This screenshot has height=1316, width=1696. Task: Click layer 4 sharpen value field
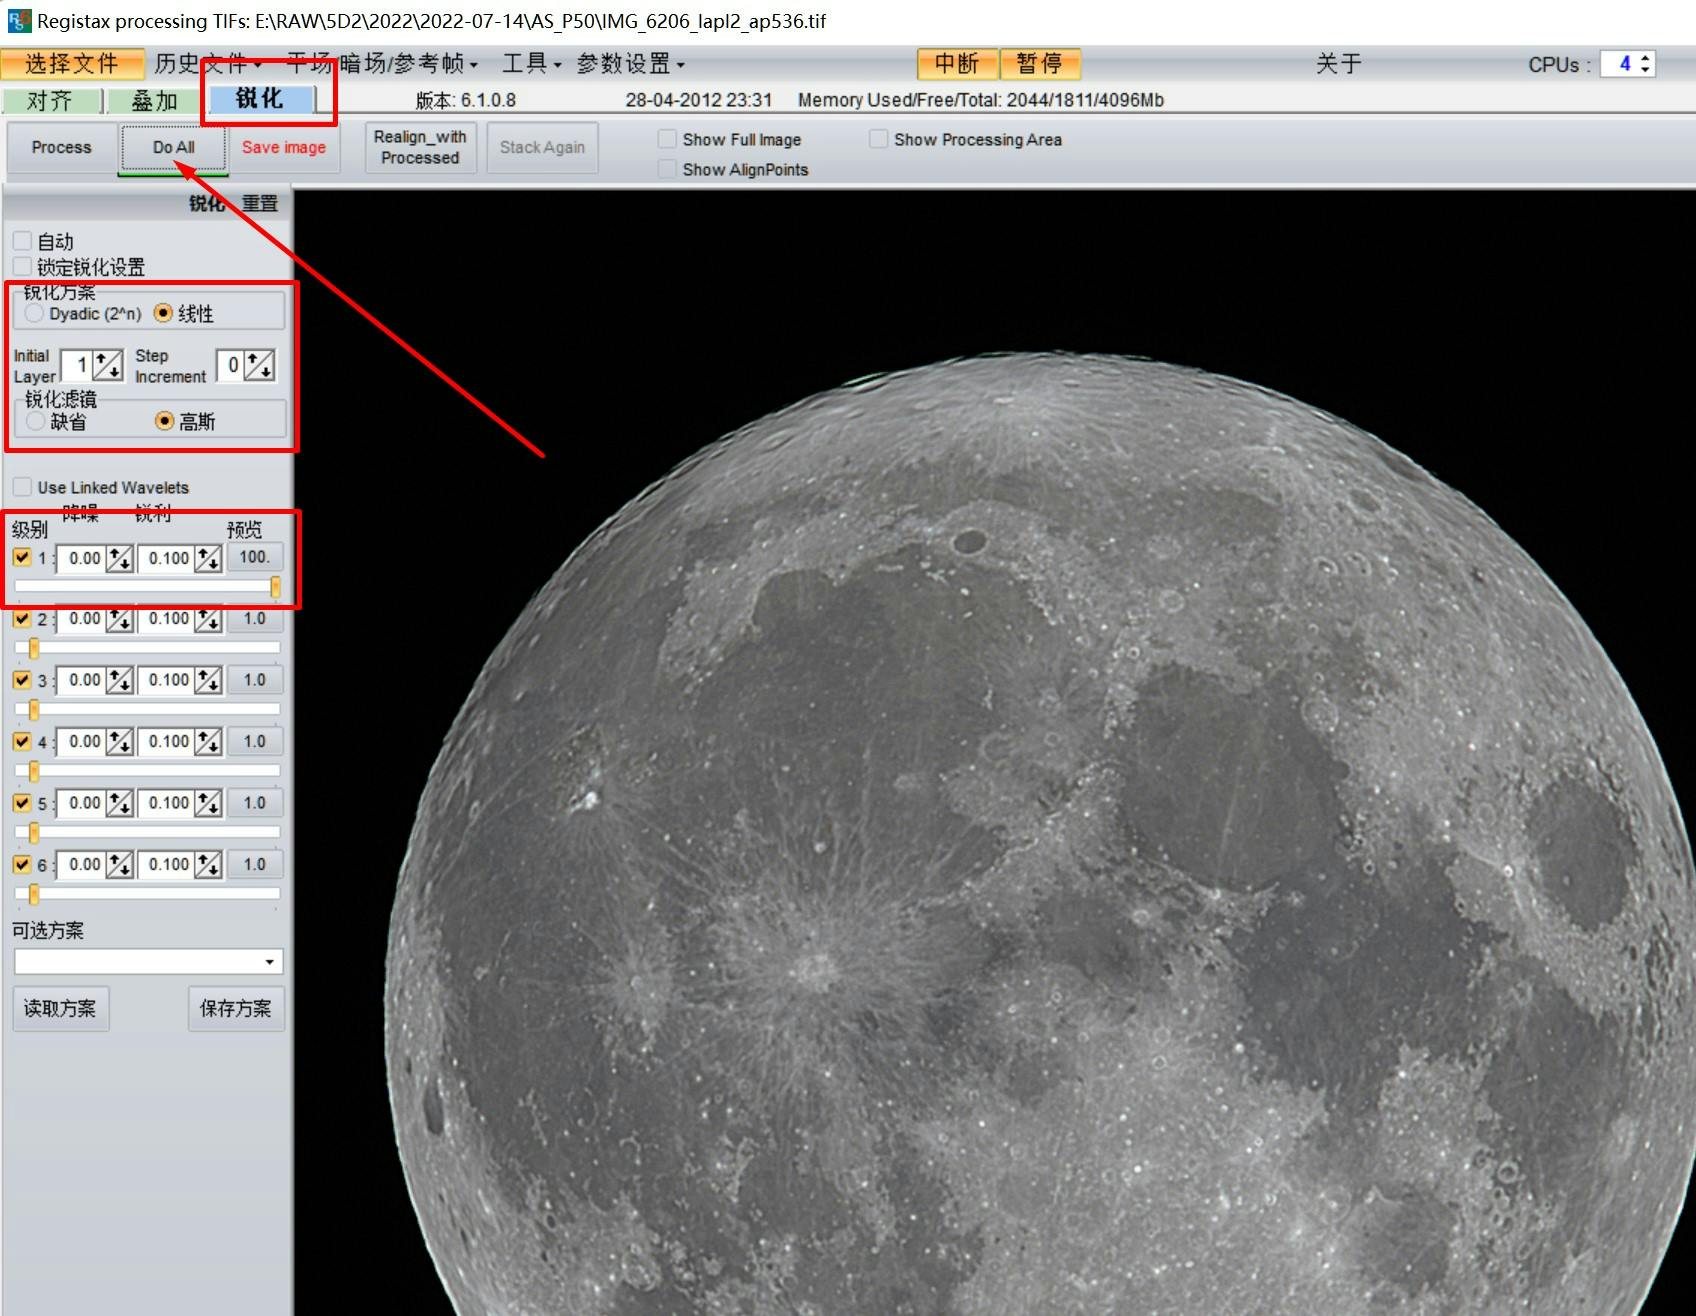pyautogui.click(x=167, y=743)
